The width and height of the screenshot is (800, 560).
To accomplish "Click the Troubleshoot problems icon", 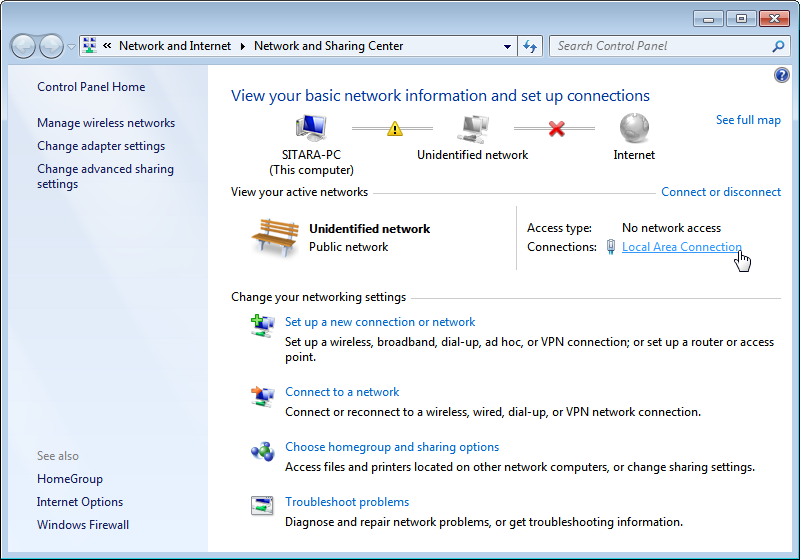I will click(x=262, y=505).
